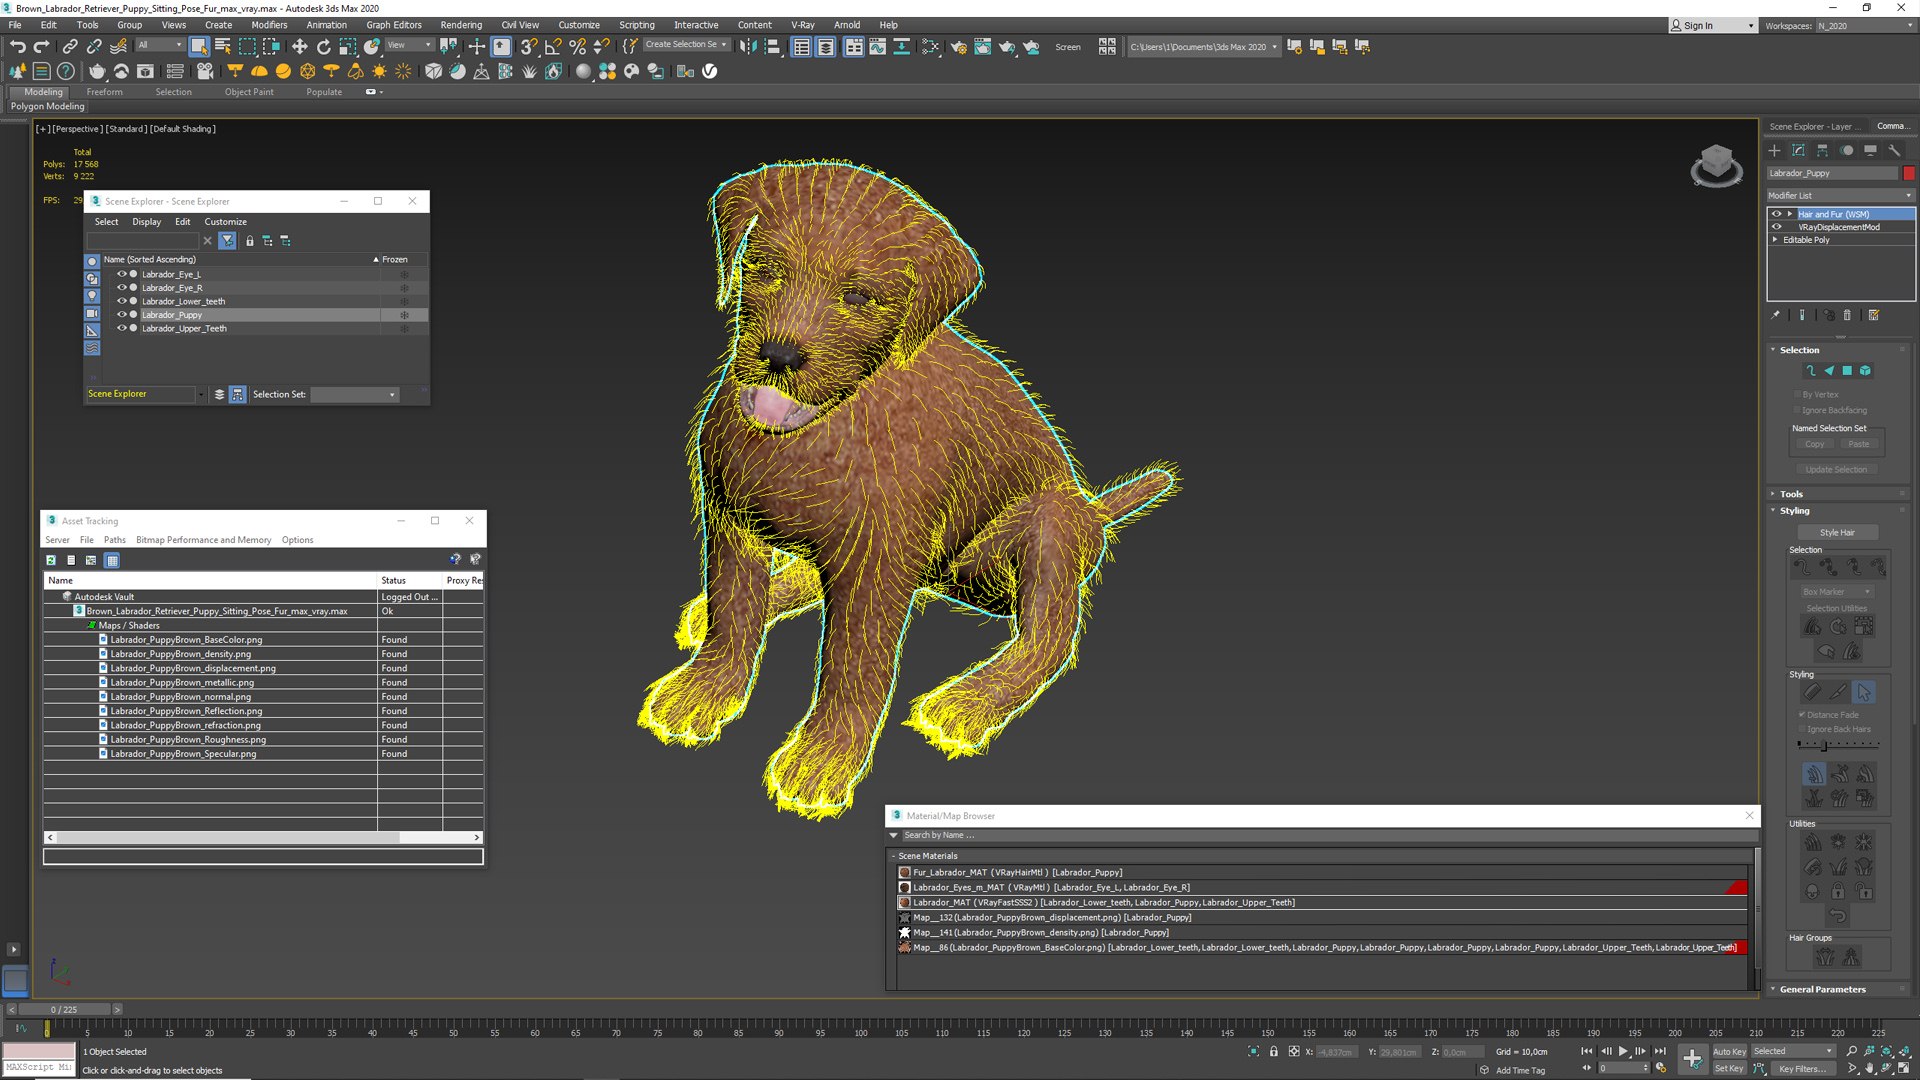The height and width of the screenshot is (1080, 1920).
Task: Click the red object color swatch
Action: pos(1909,173)
